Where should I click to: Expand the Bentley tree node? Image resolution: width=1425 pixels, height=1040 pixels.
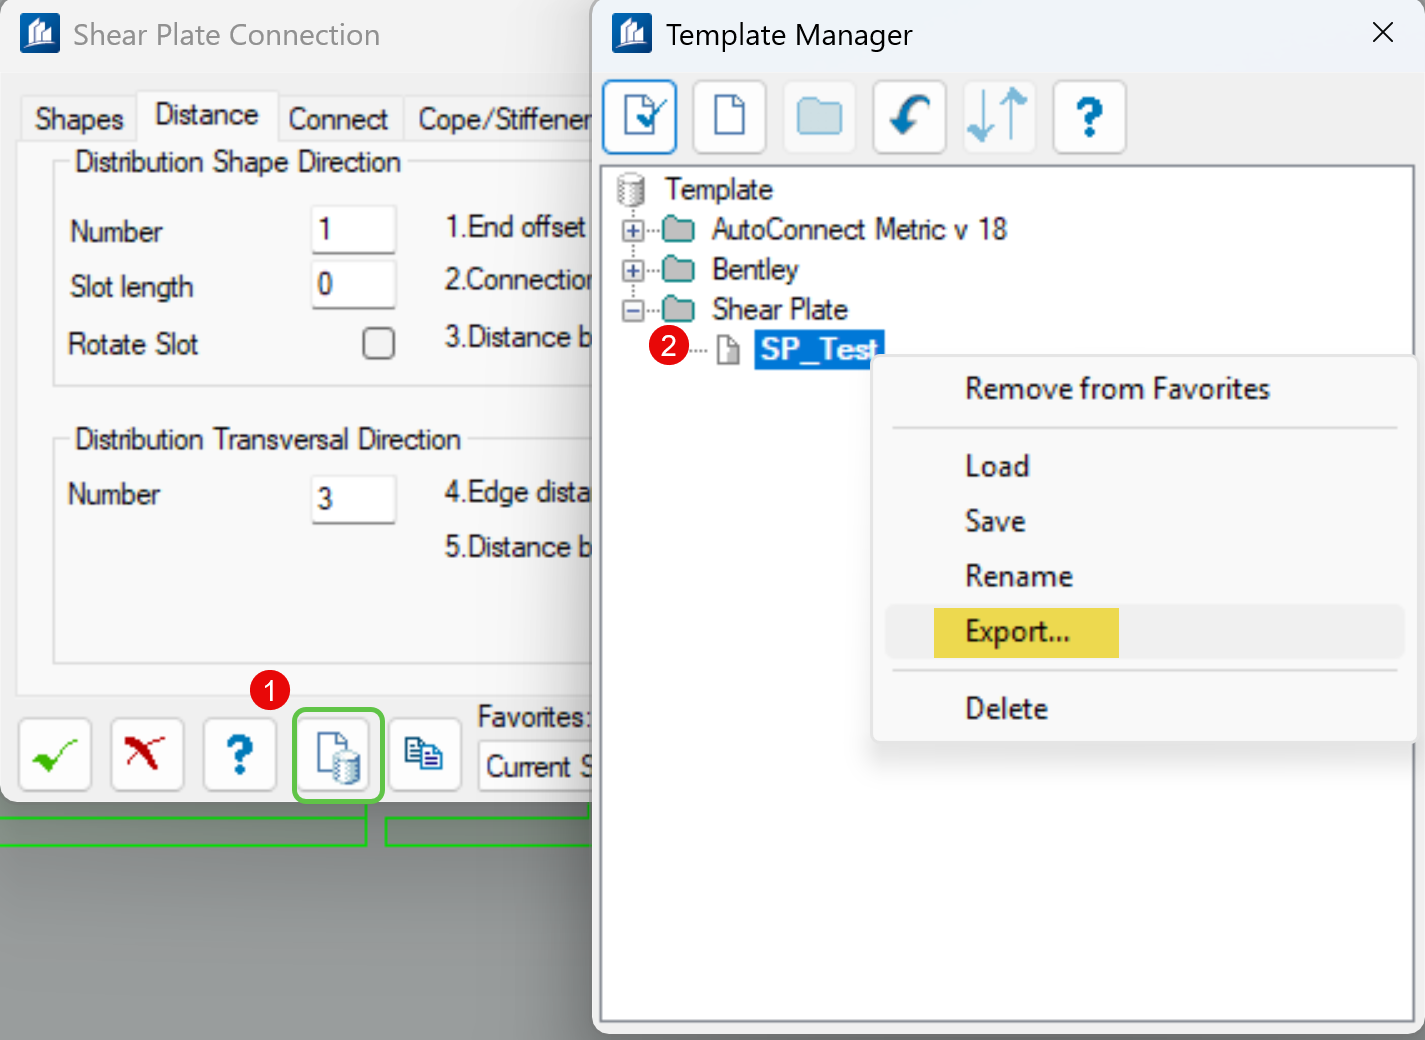pos(632,271)
